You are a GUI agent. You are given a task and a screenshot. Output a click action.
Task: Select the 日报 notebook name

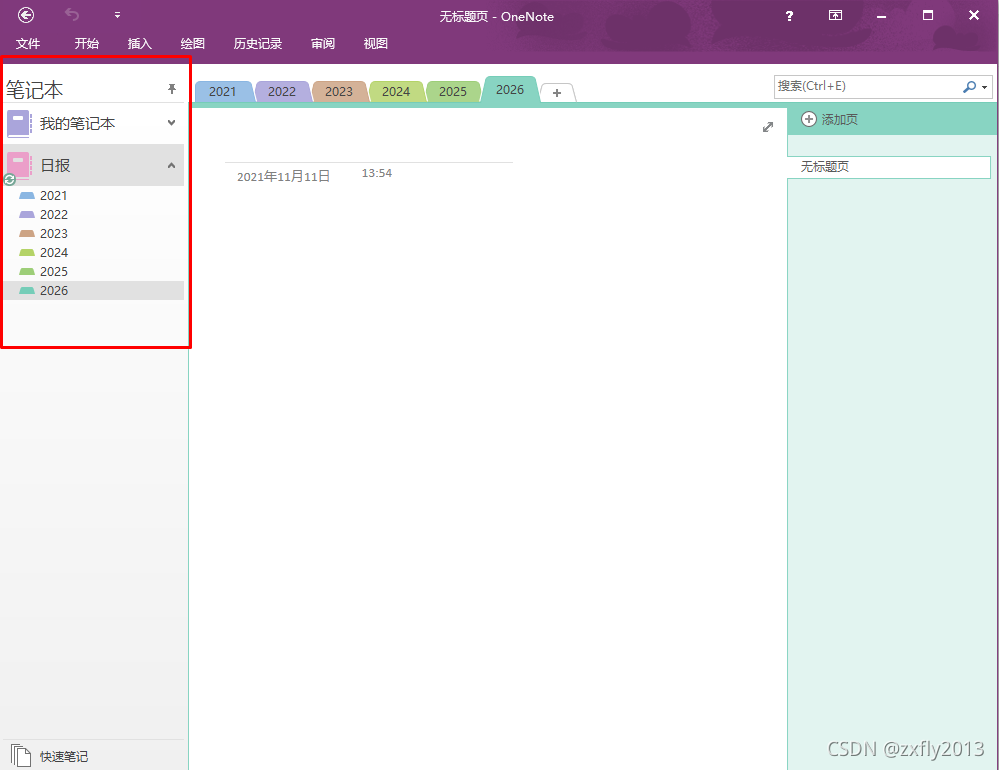[x=55, y=166]
